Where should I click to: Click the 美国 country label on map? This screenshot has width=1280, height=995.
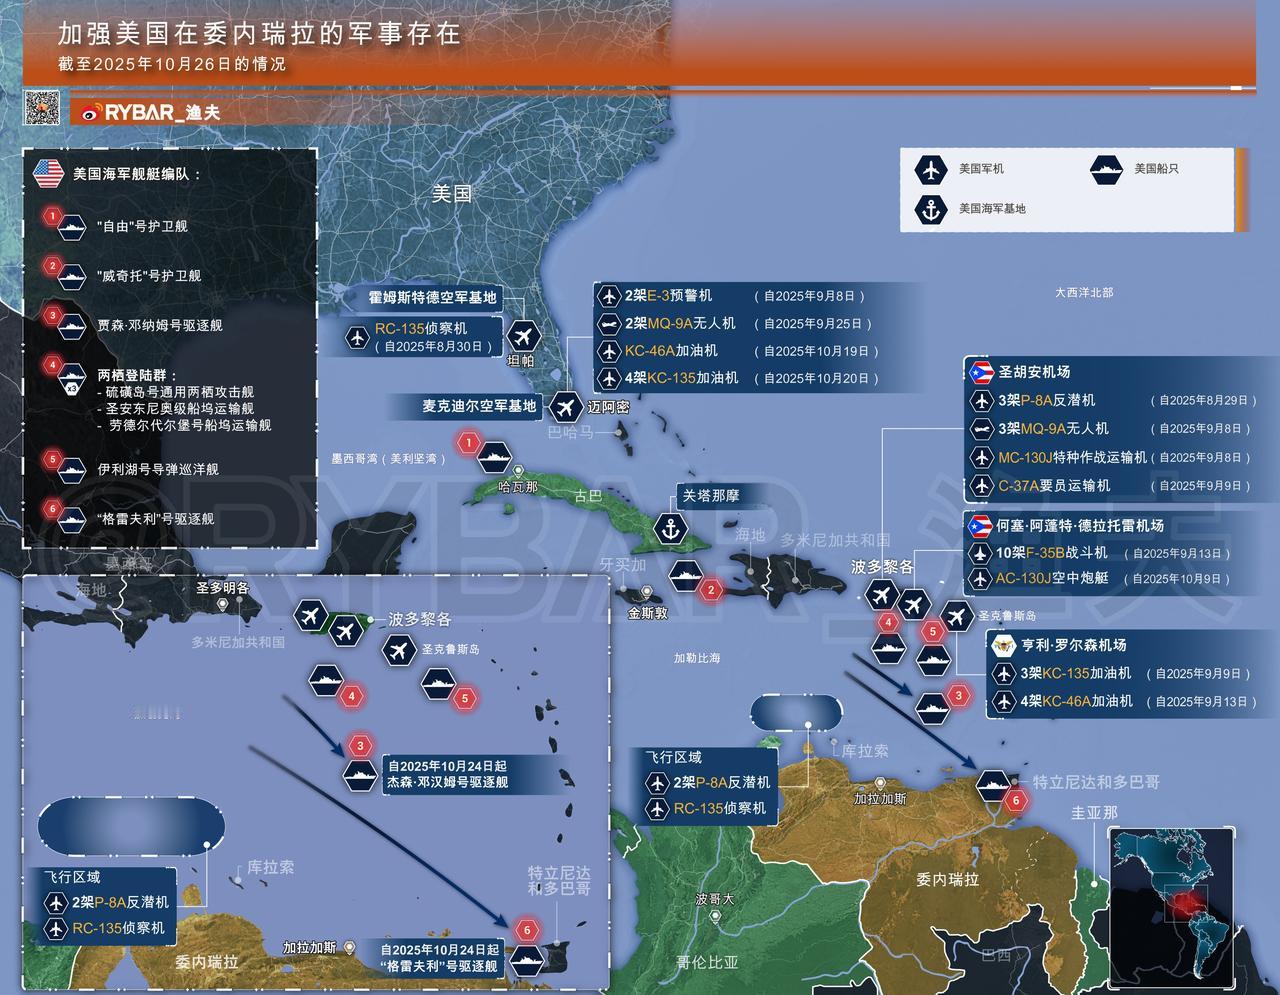coord(452,194)
